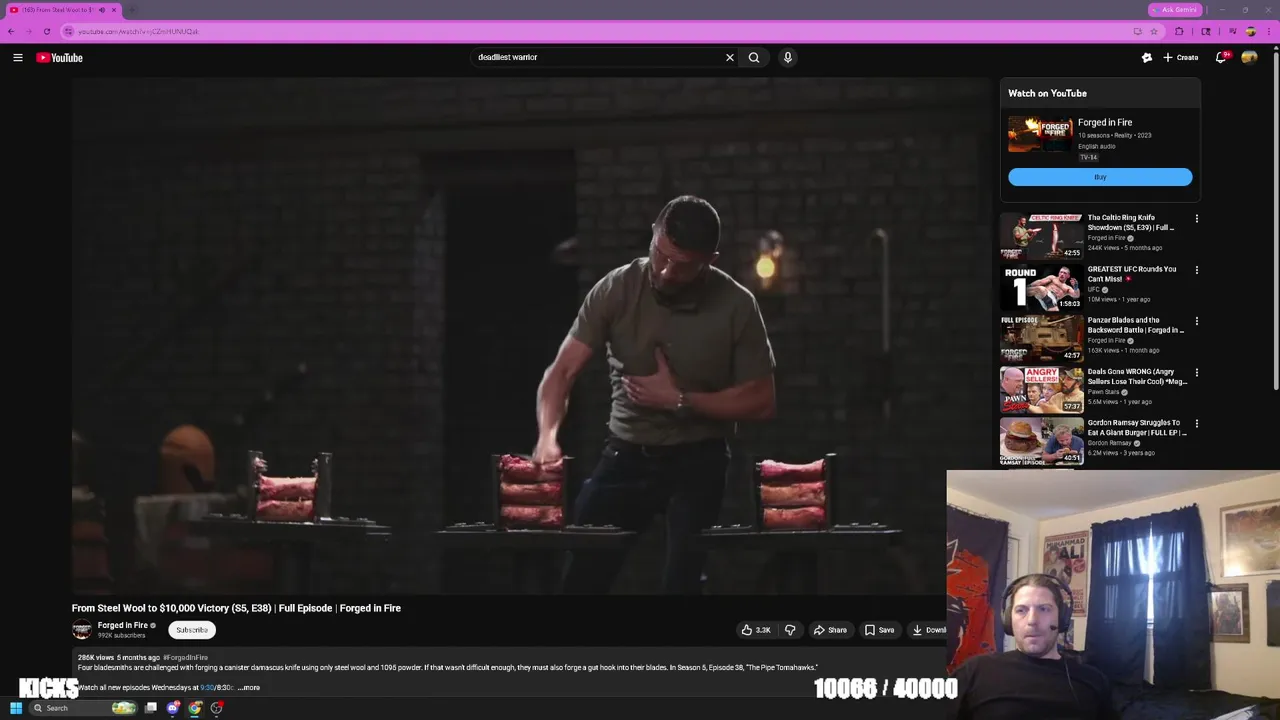Jump to the 9:30 timestamp link
Screen dimensions: 1280x720
208,688
